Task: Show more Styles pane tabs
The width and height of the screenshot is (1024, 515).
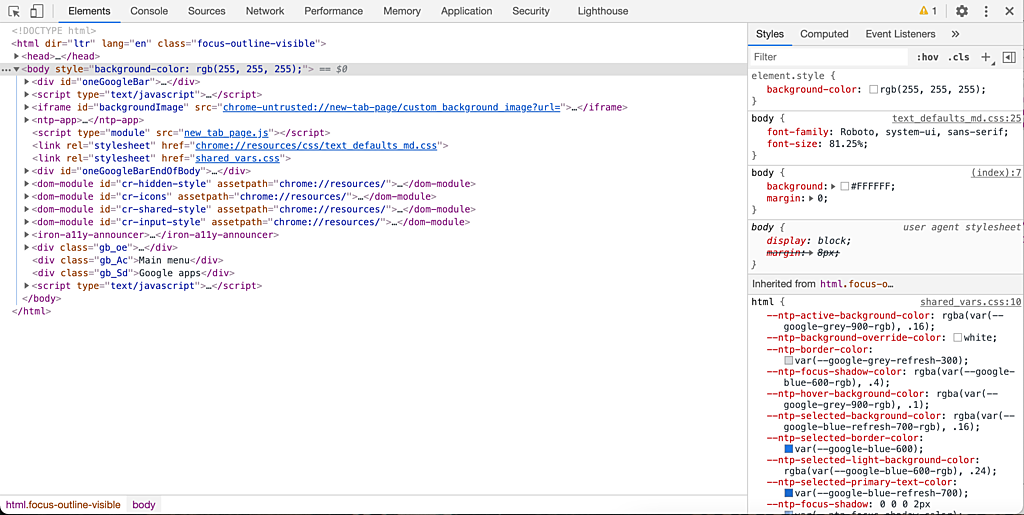Action: [x=955, y=34]
